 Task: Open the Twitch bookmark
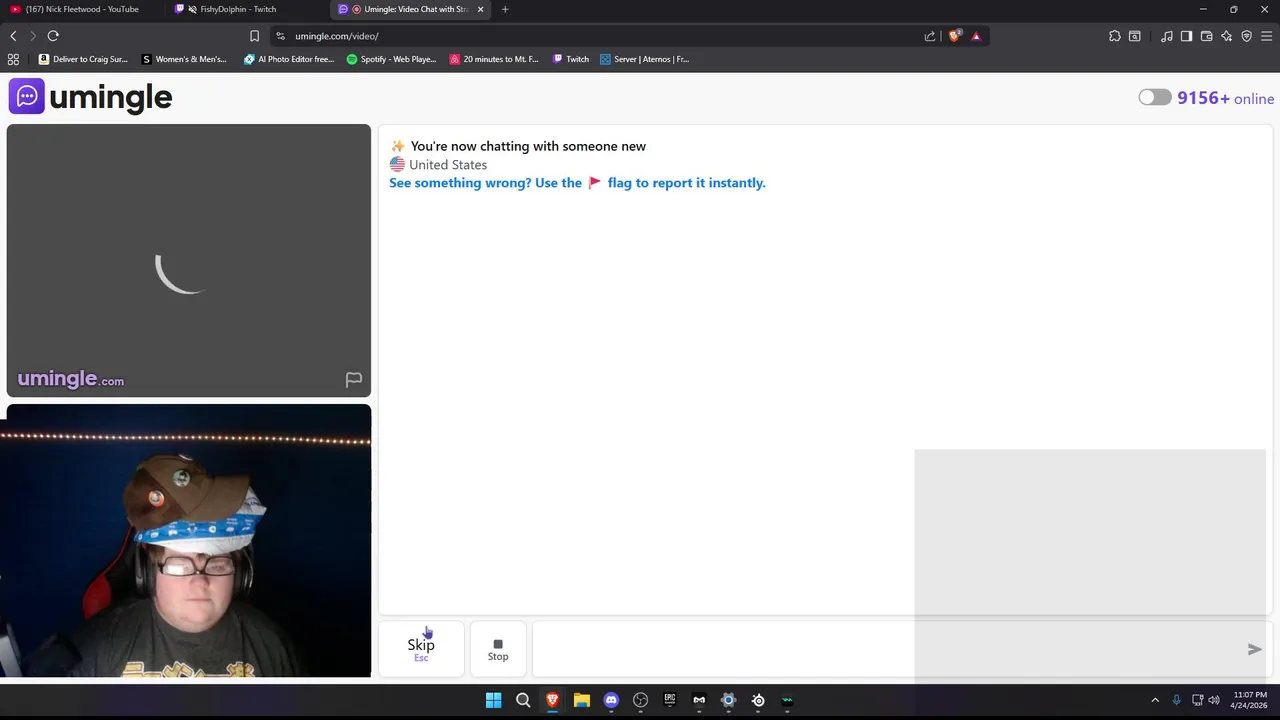(571, 59)
